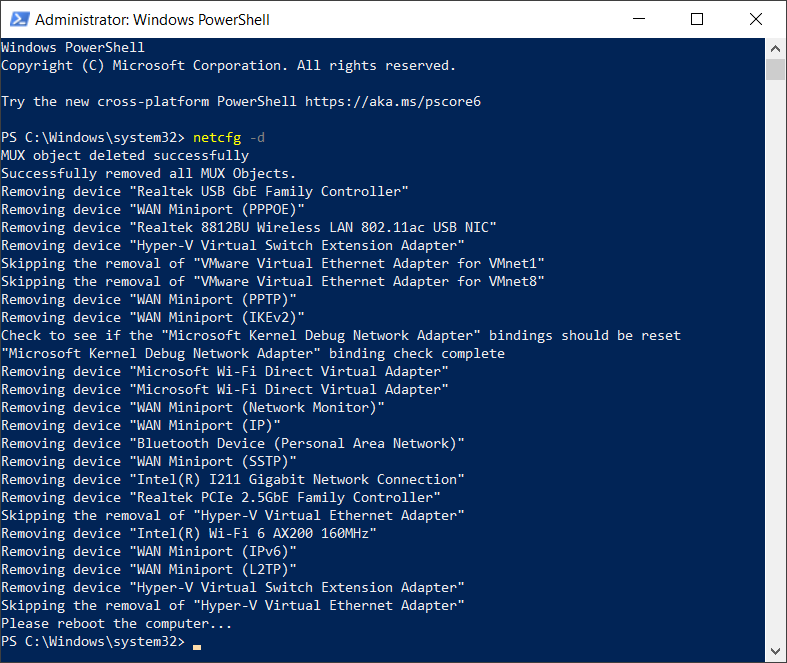Click the PowerShell icon in title bar

pyautogui.click(x=17, y=19)
